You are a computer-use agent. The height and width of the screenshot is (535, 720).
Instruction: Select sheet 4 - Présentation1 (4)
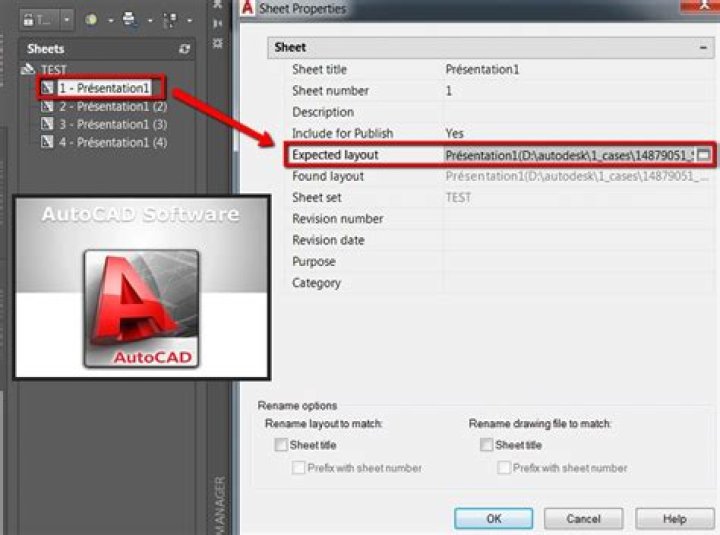click(113, 142)
